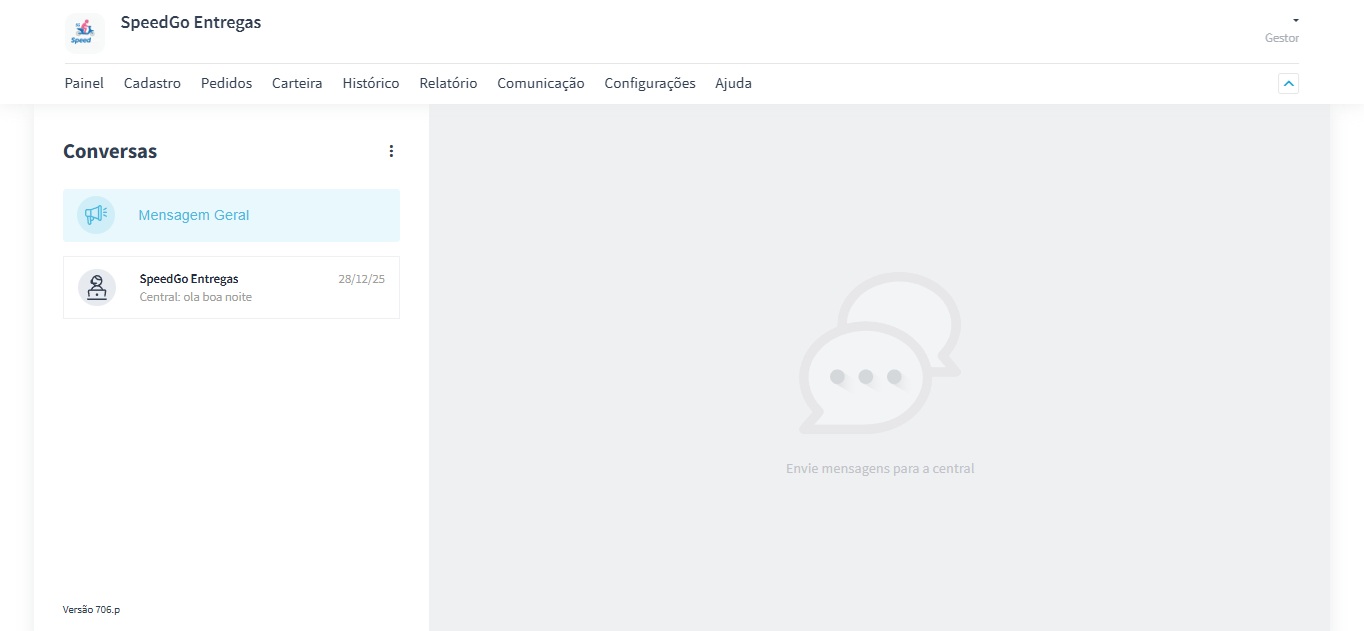Click the Gestor role label
This screenshot has width=1364, height=631.
[x=1281, y=38]
